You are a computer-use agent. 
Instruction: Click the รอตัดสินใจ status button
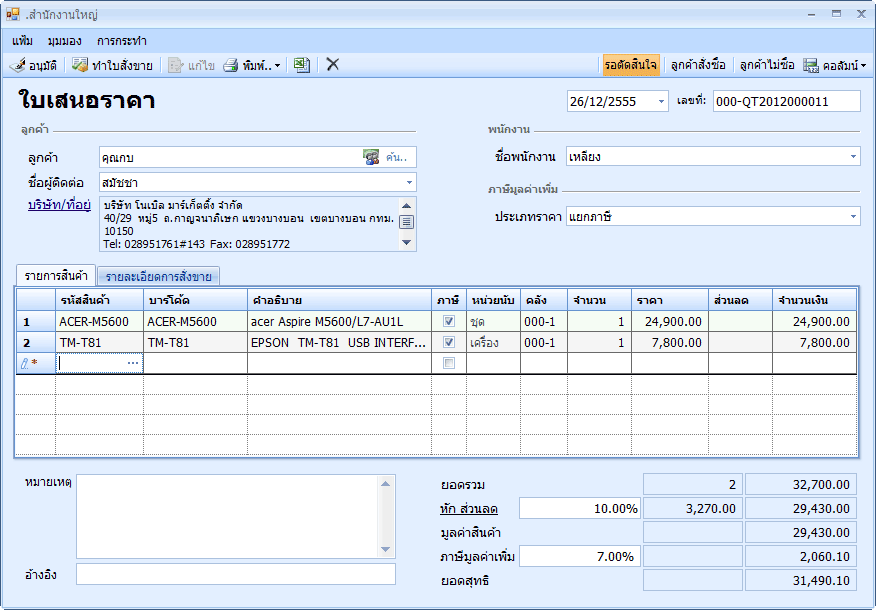(x=631, y=65)
